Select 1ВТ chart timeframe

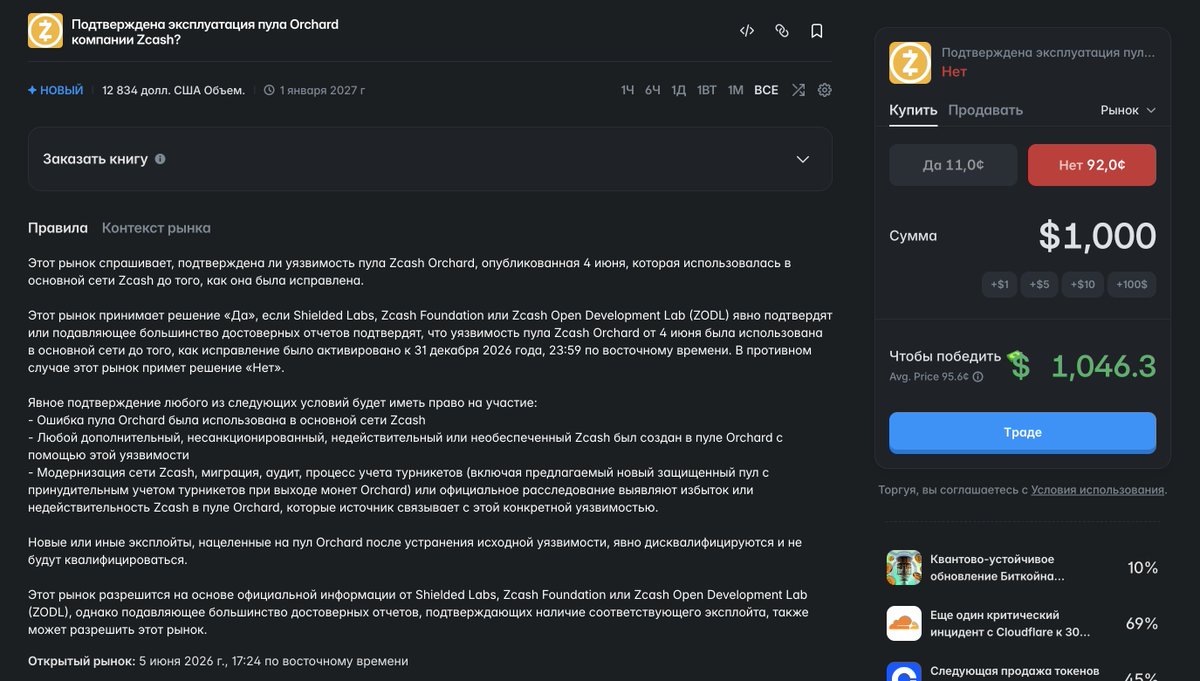[x=706, y=90]
